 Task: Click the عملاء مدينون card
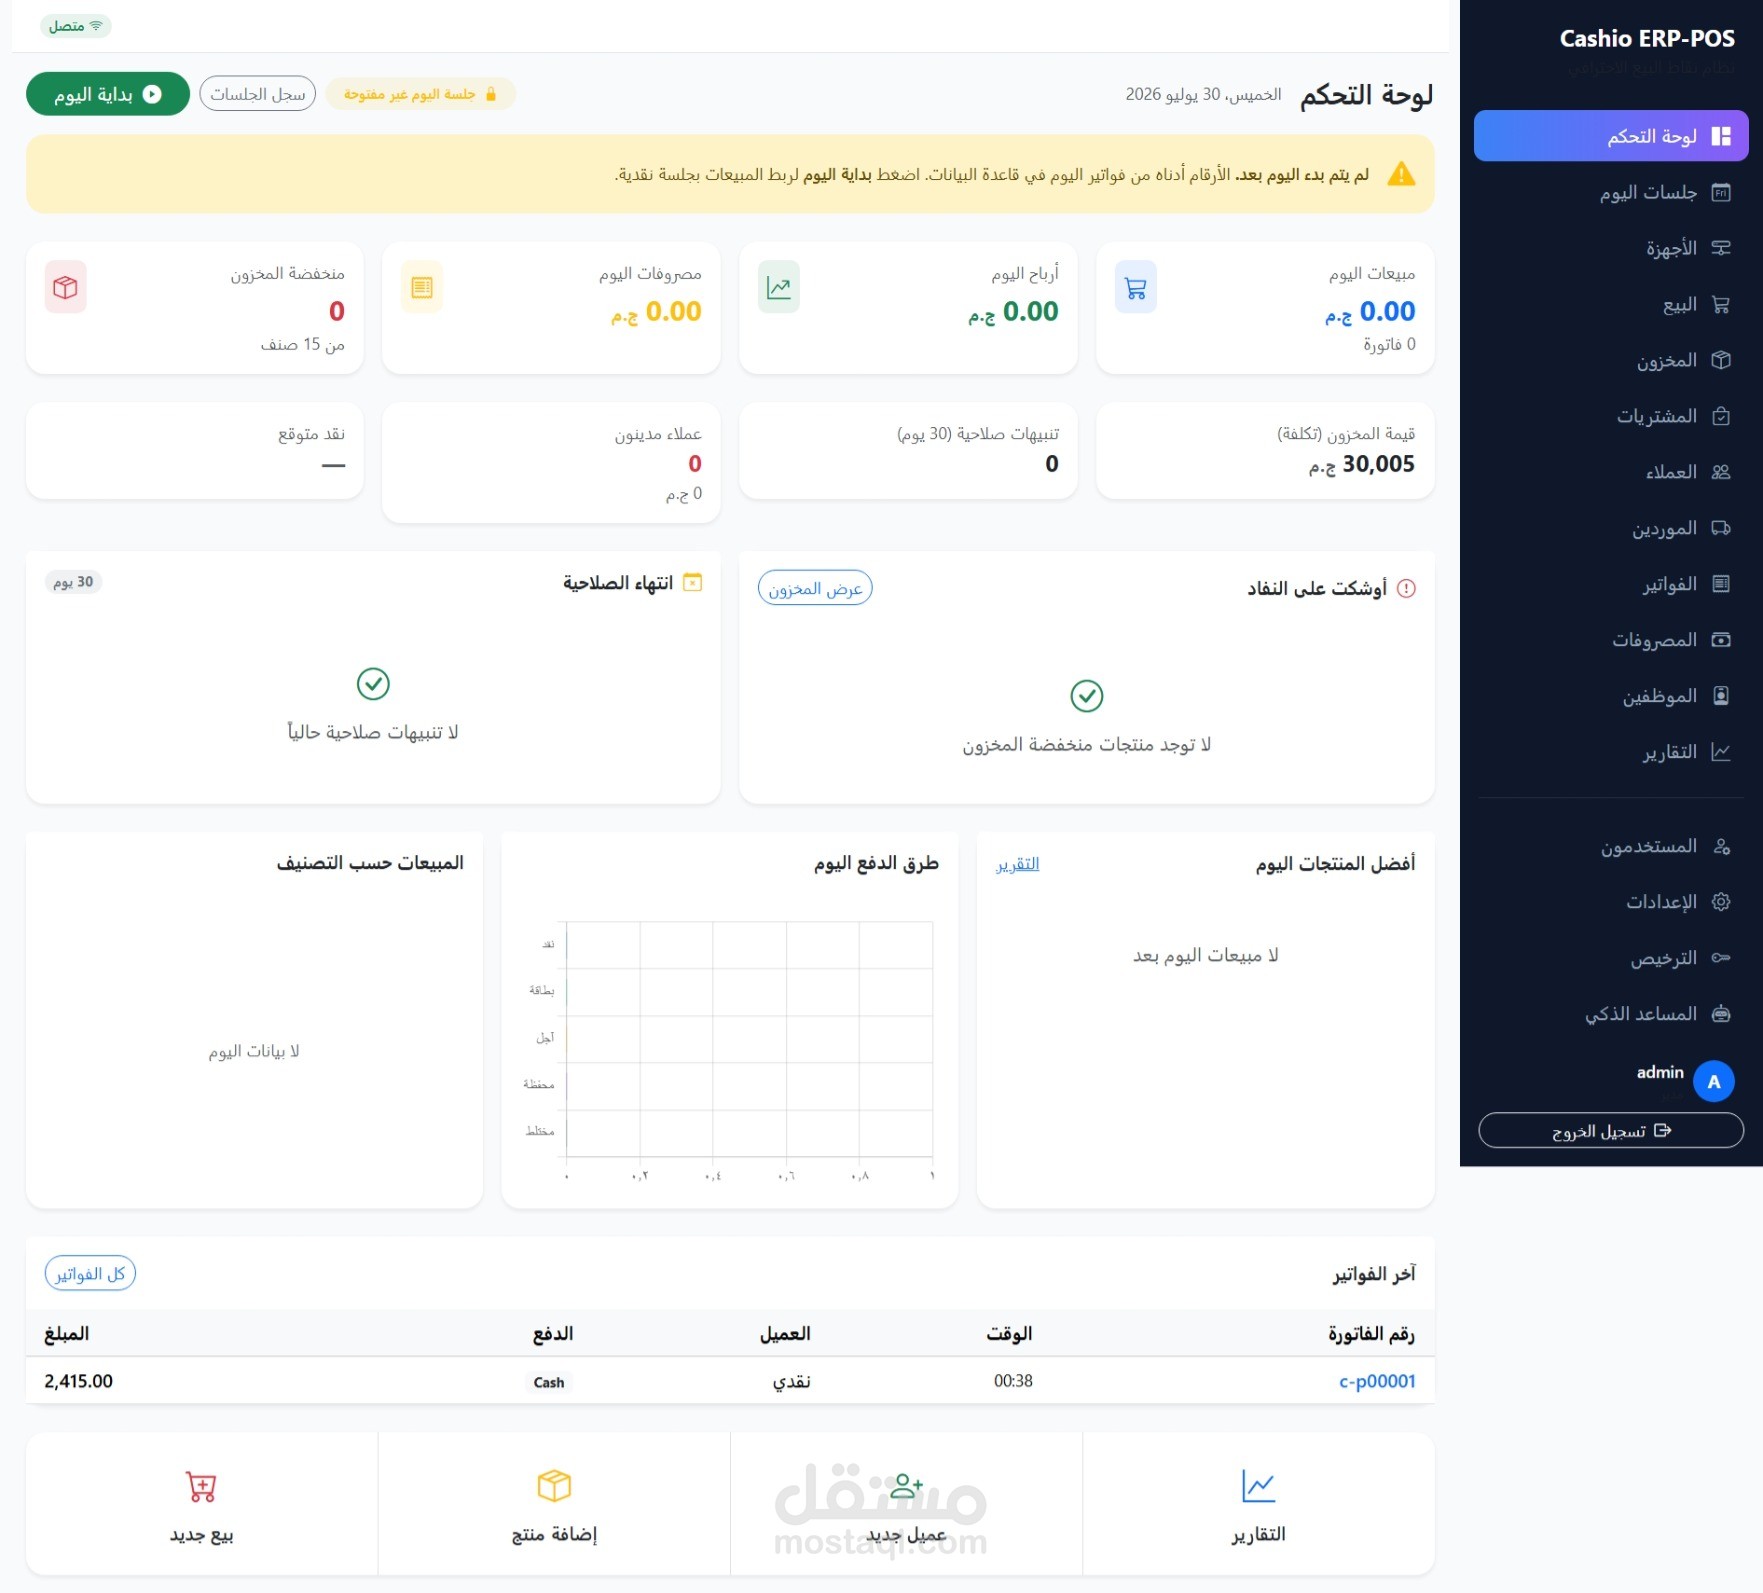551,463
